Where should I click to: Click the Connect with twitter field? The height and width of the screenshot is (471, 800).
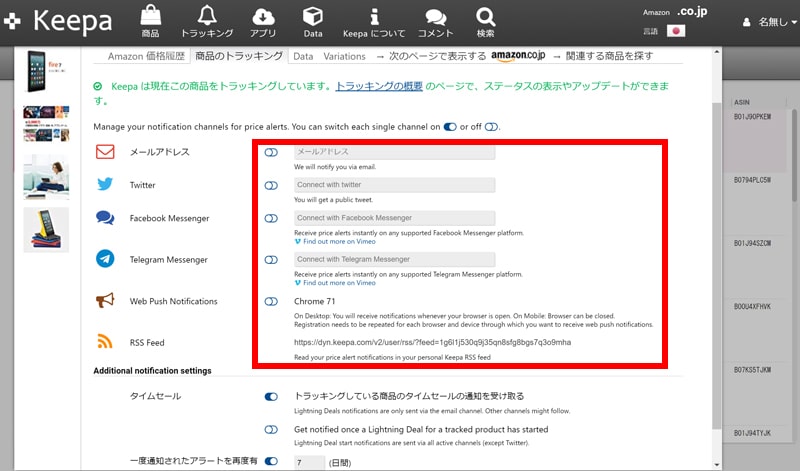[394, 185]
